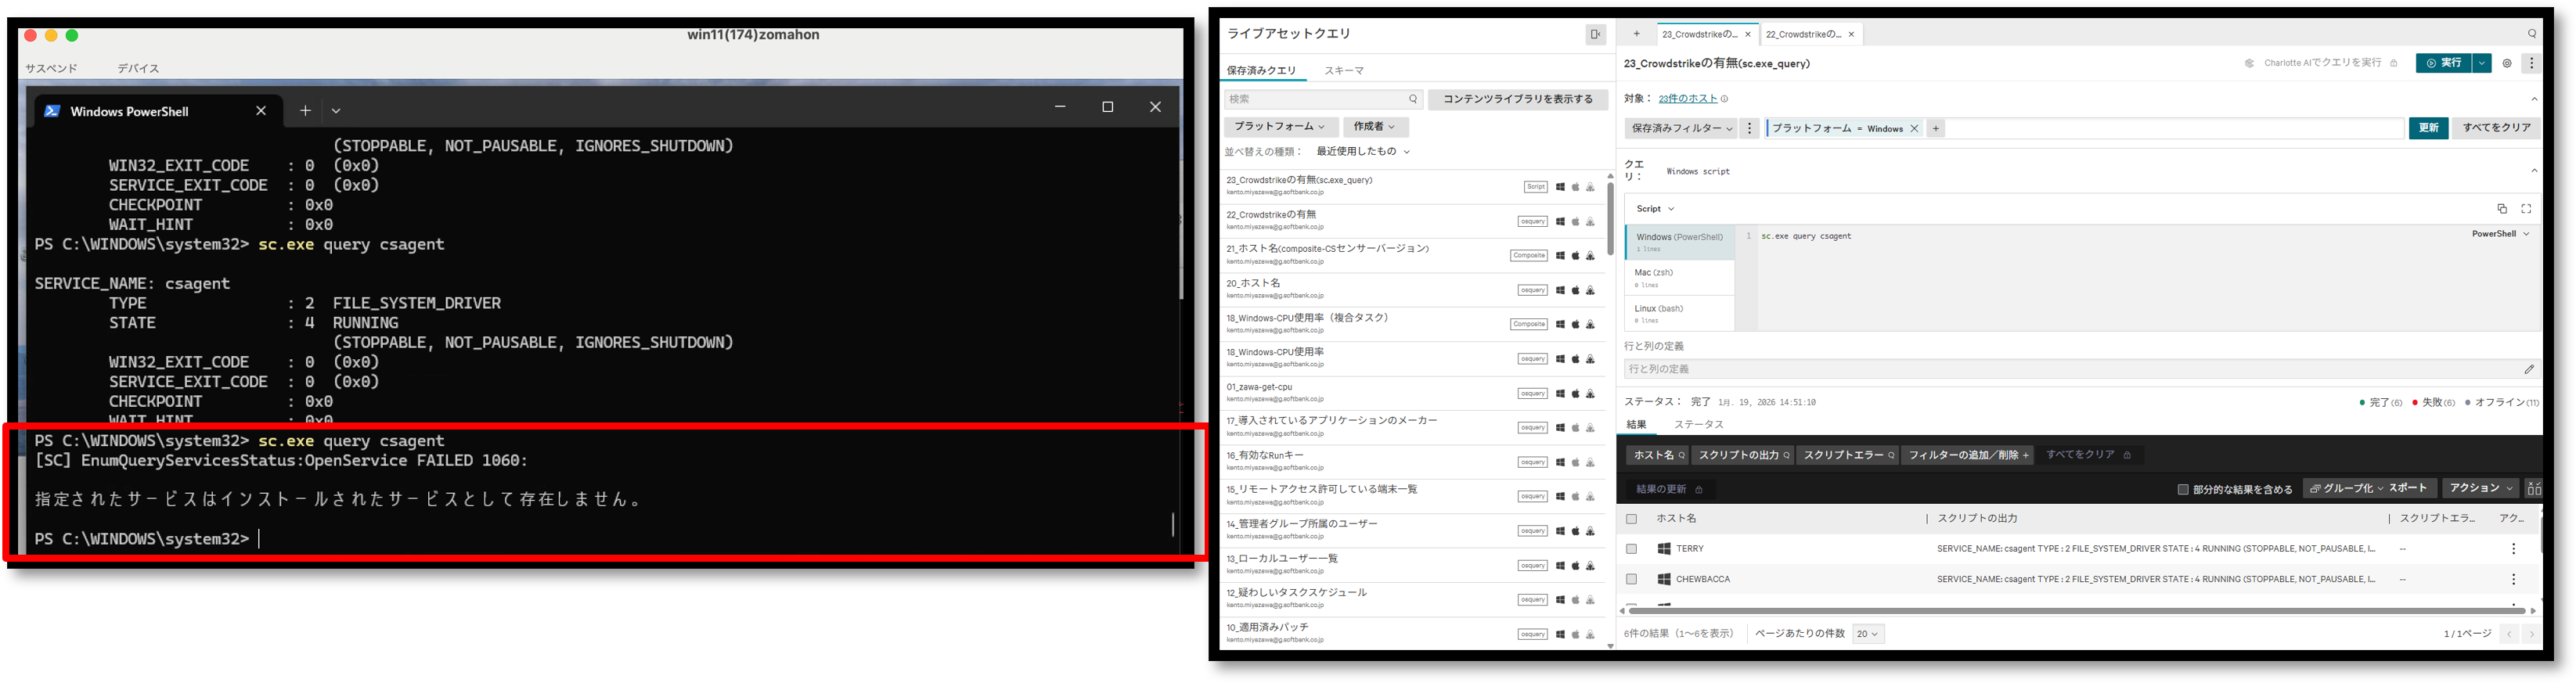2576x683 pixels.
Task: Check the CHEWBACCA host row checkbox
Action: pos(1632,579)
